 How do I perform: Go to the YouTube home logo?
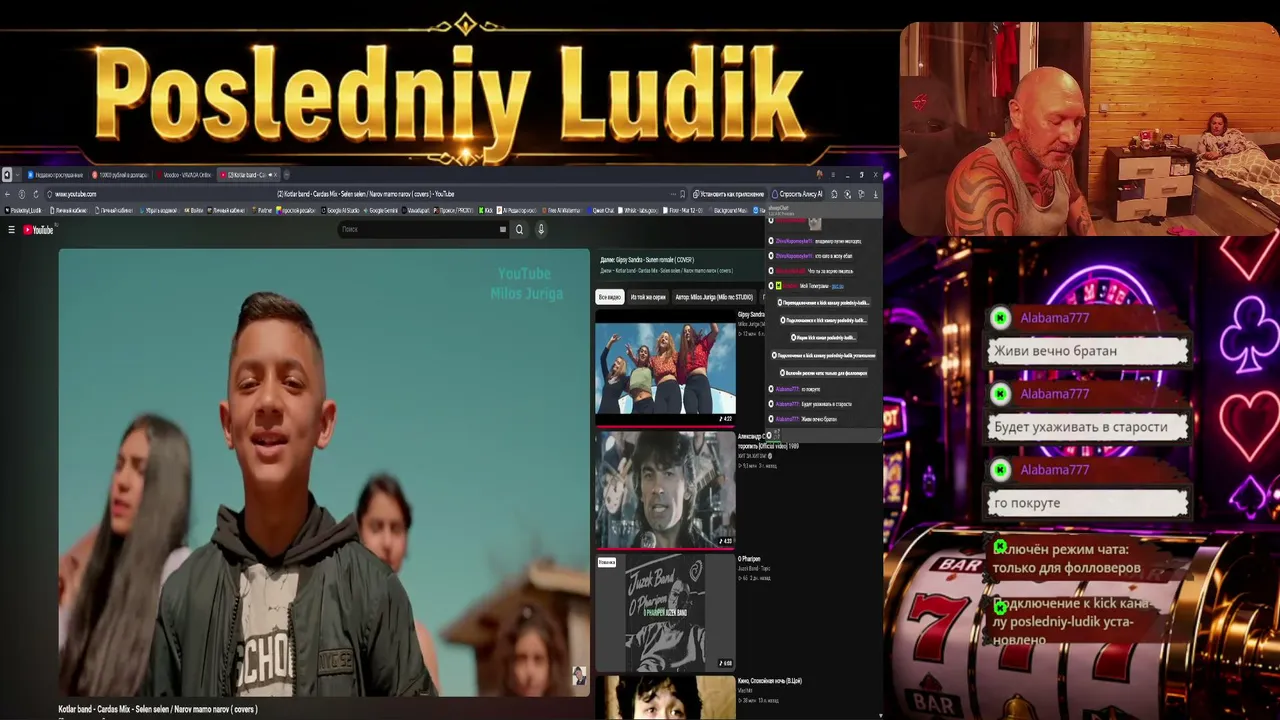pyautogui.click(x=38, y=230)
